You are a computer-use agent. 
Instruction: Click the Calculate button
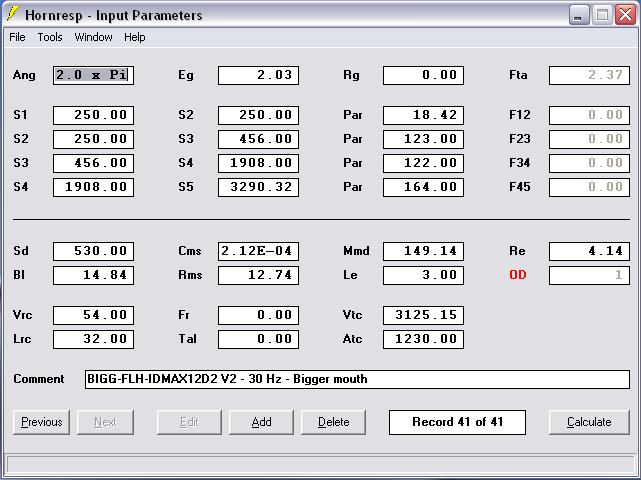coord(589,422)
